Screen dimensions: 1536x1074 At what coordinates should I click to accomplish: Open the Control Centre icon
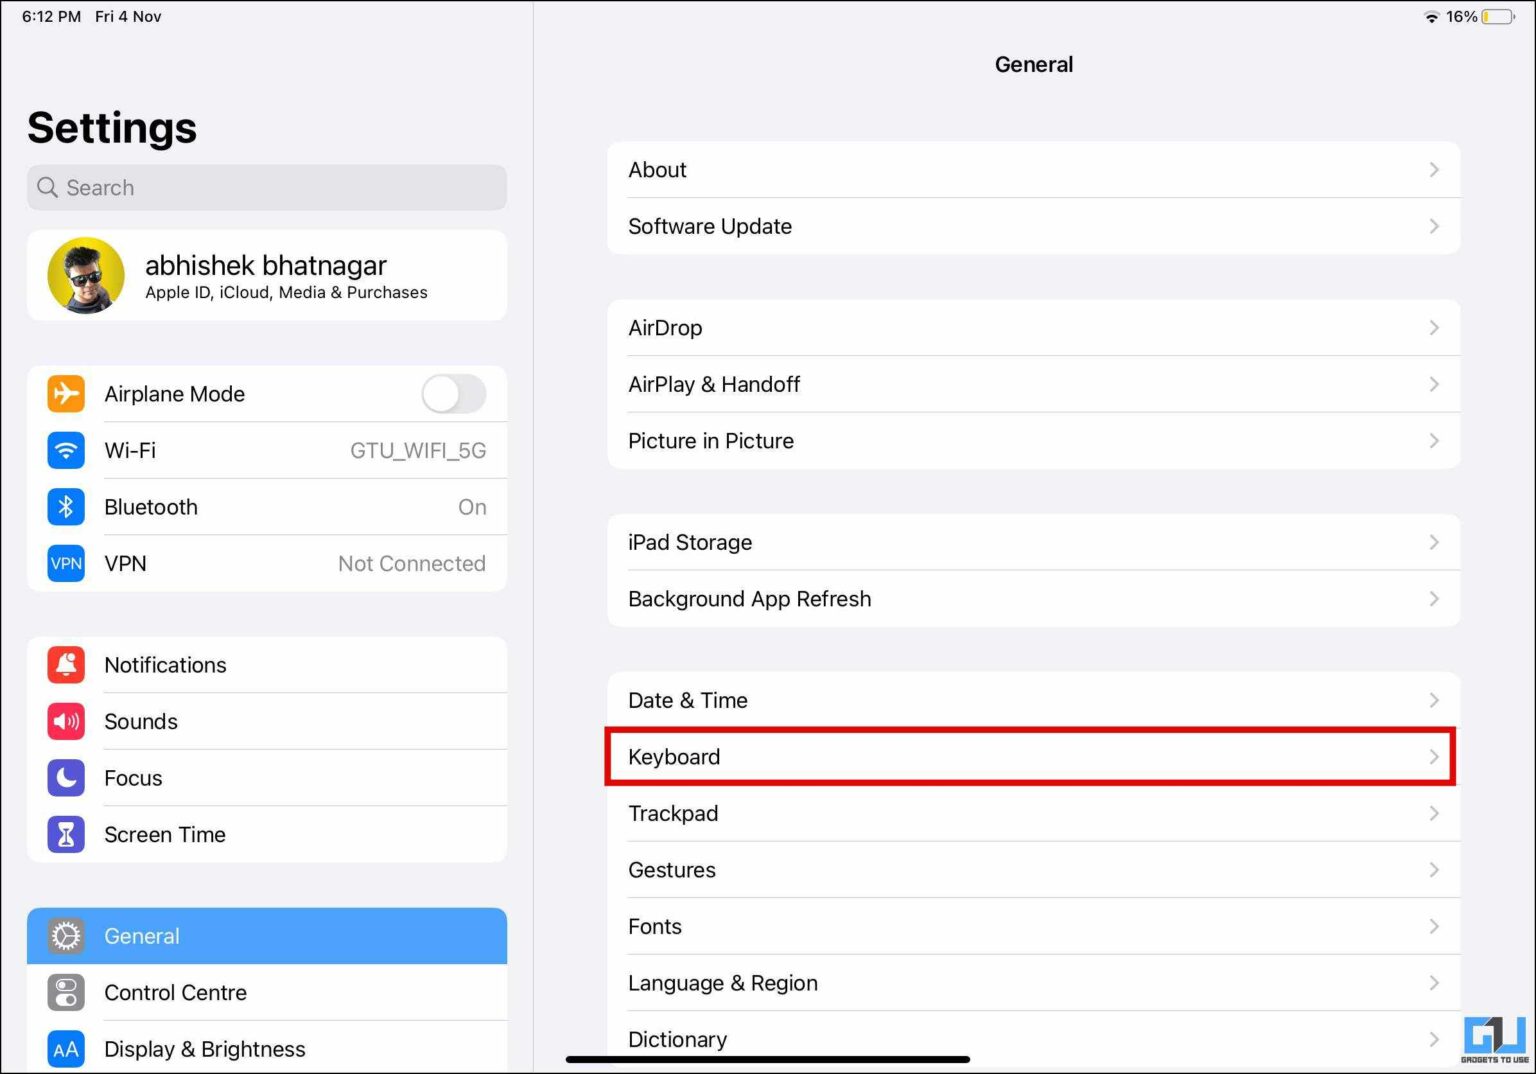pos(65,992)
